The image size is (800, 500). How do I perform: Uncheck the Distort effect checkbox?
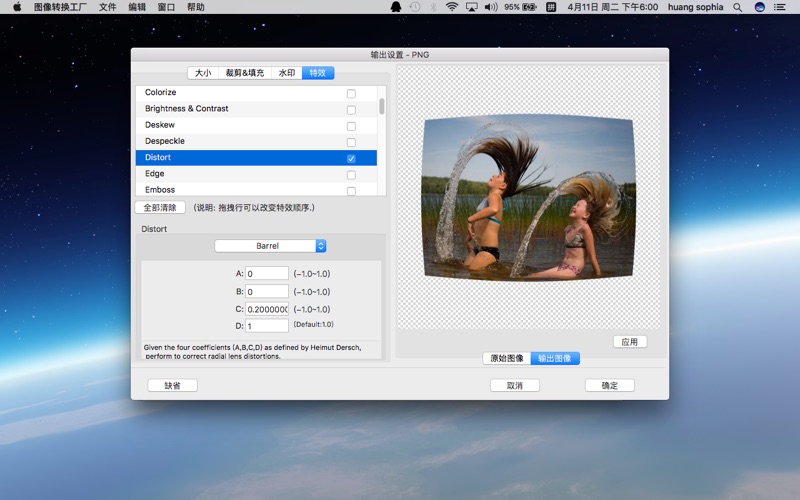click(x=351, y=158)
